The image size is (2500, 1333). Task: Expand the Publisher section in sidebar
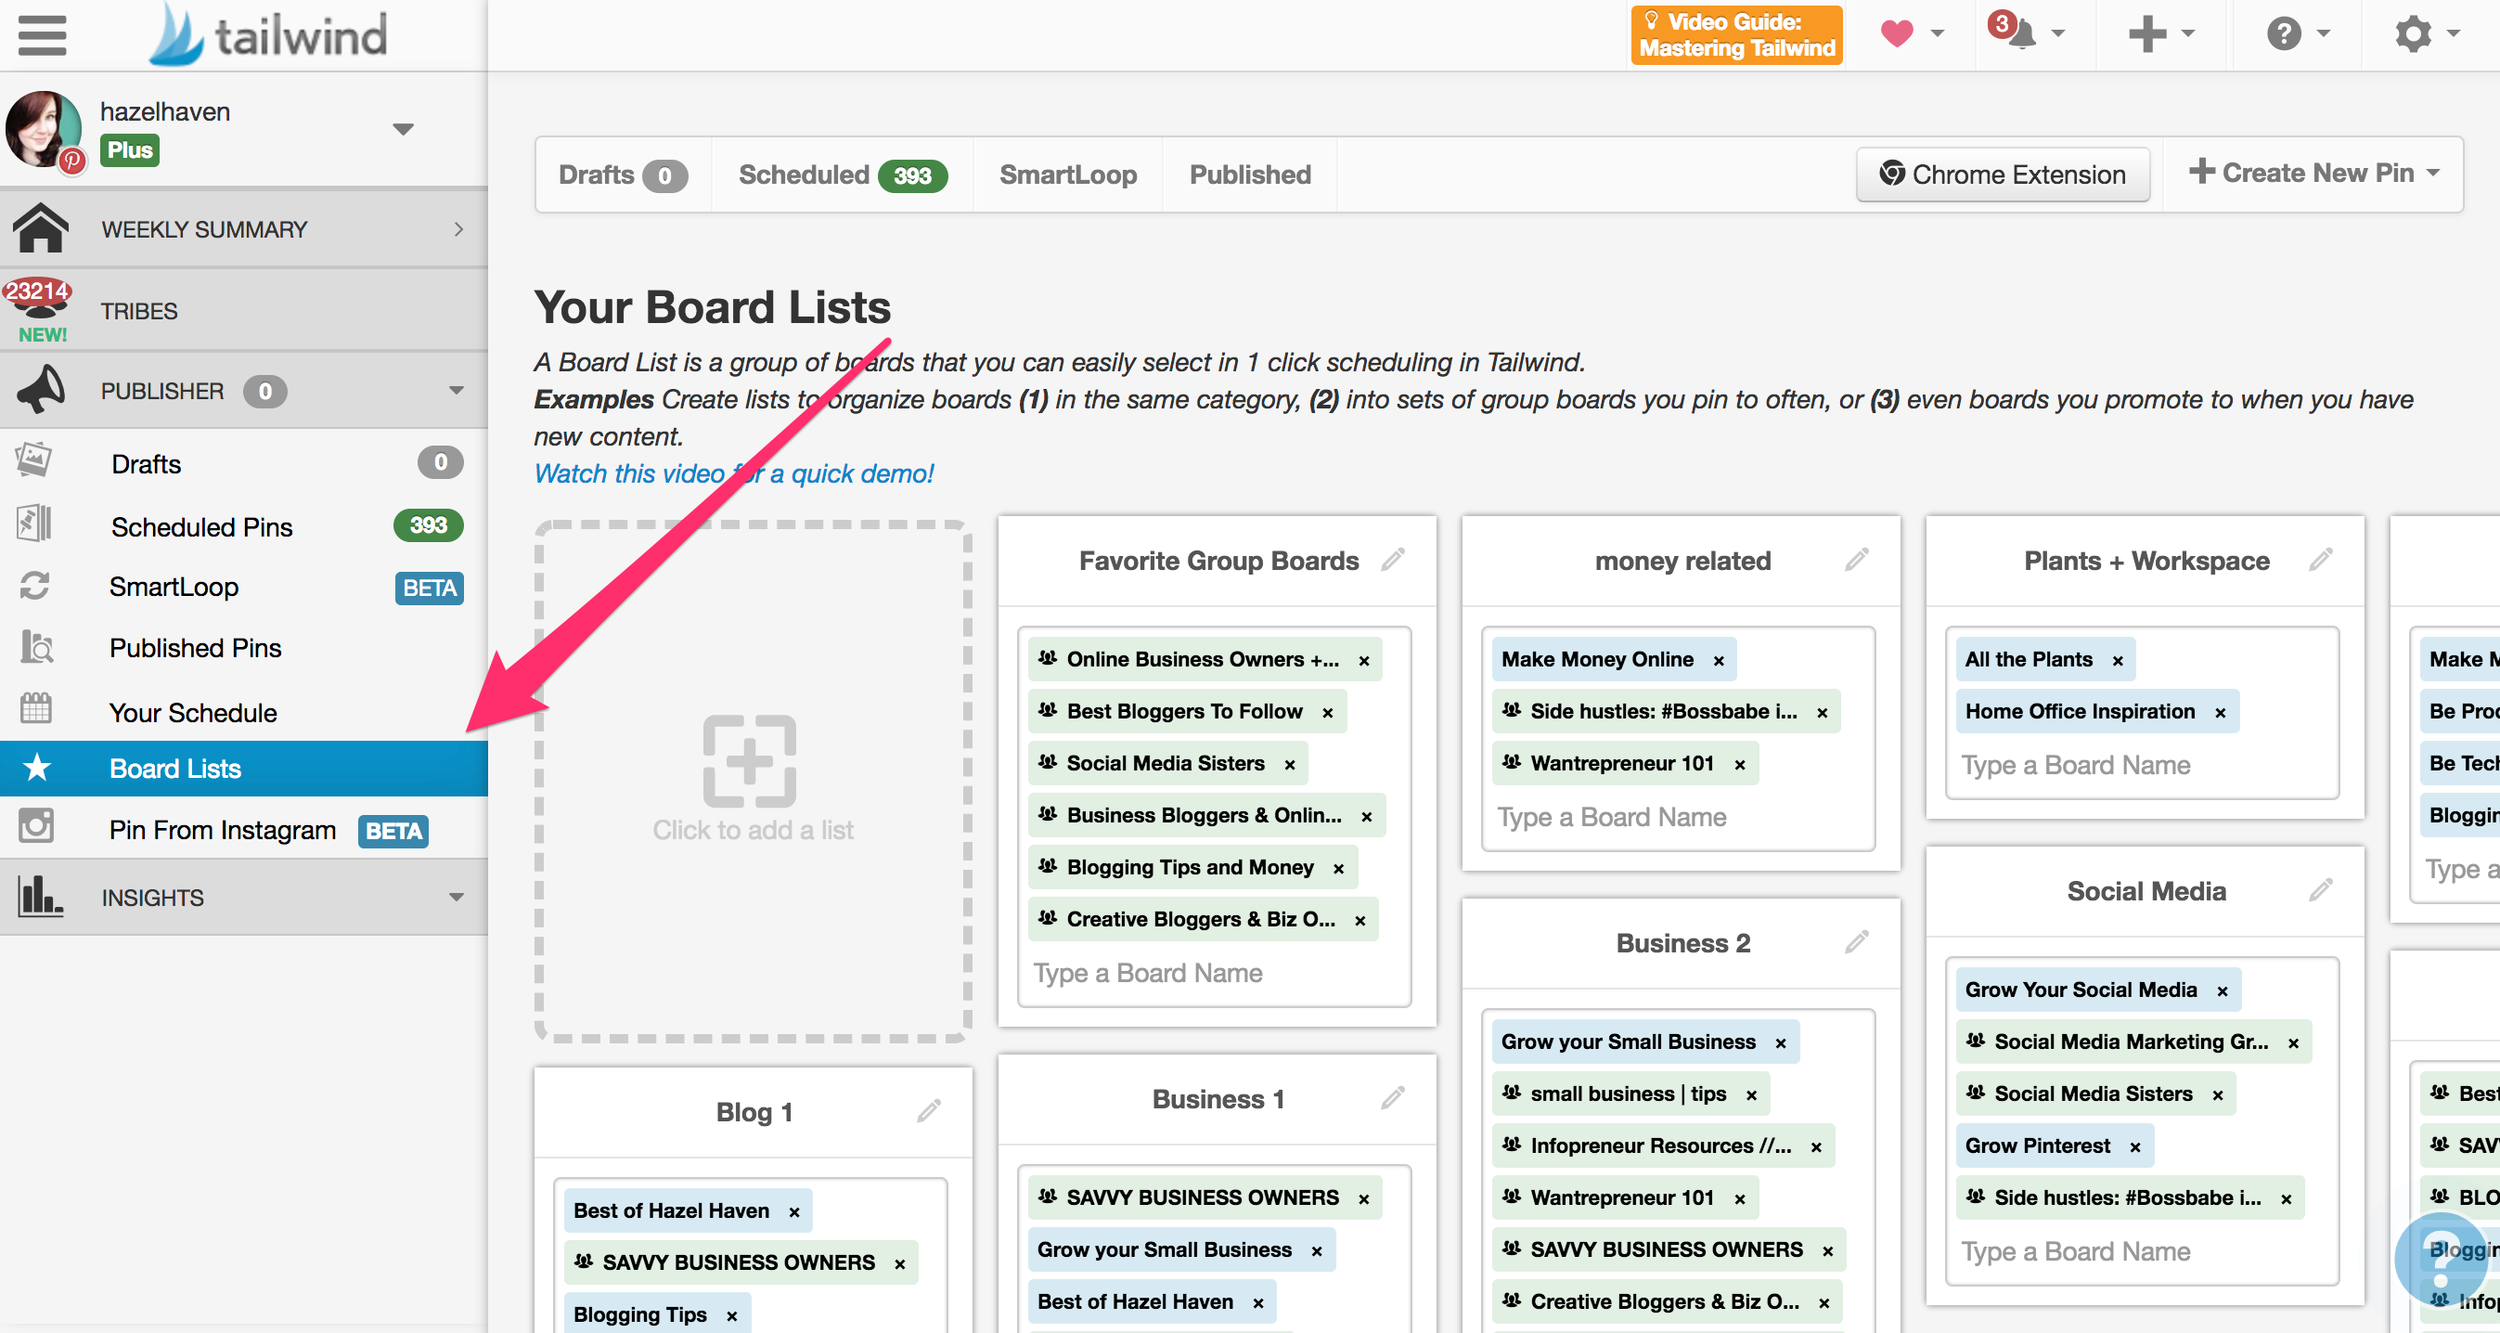coord(455,392)
